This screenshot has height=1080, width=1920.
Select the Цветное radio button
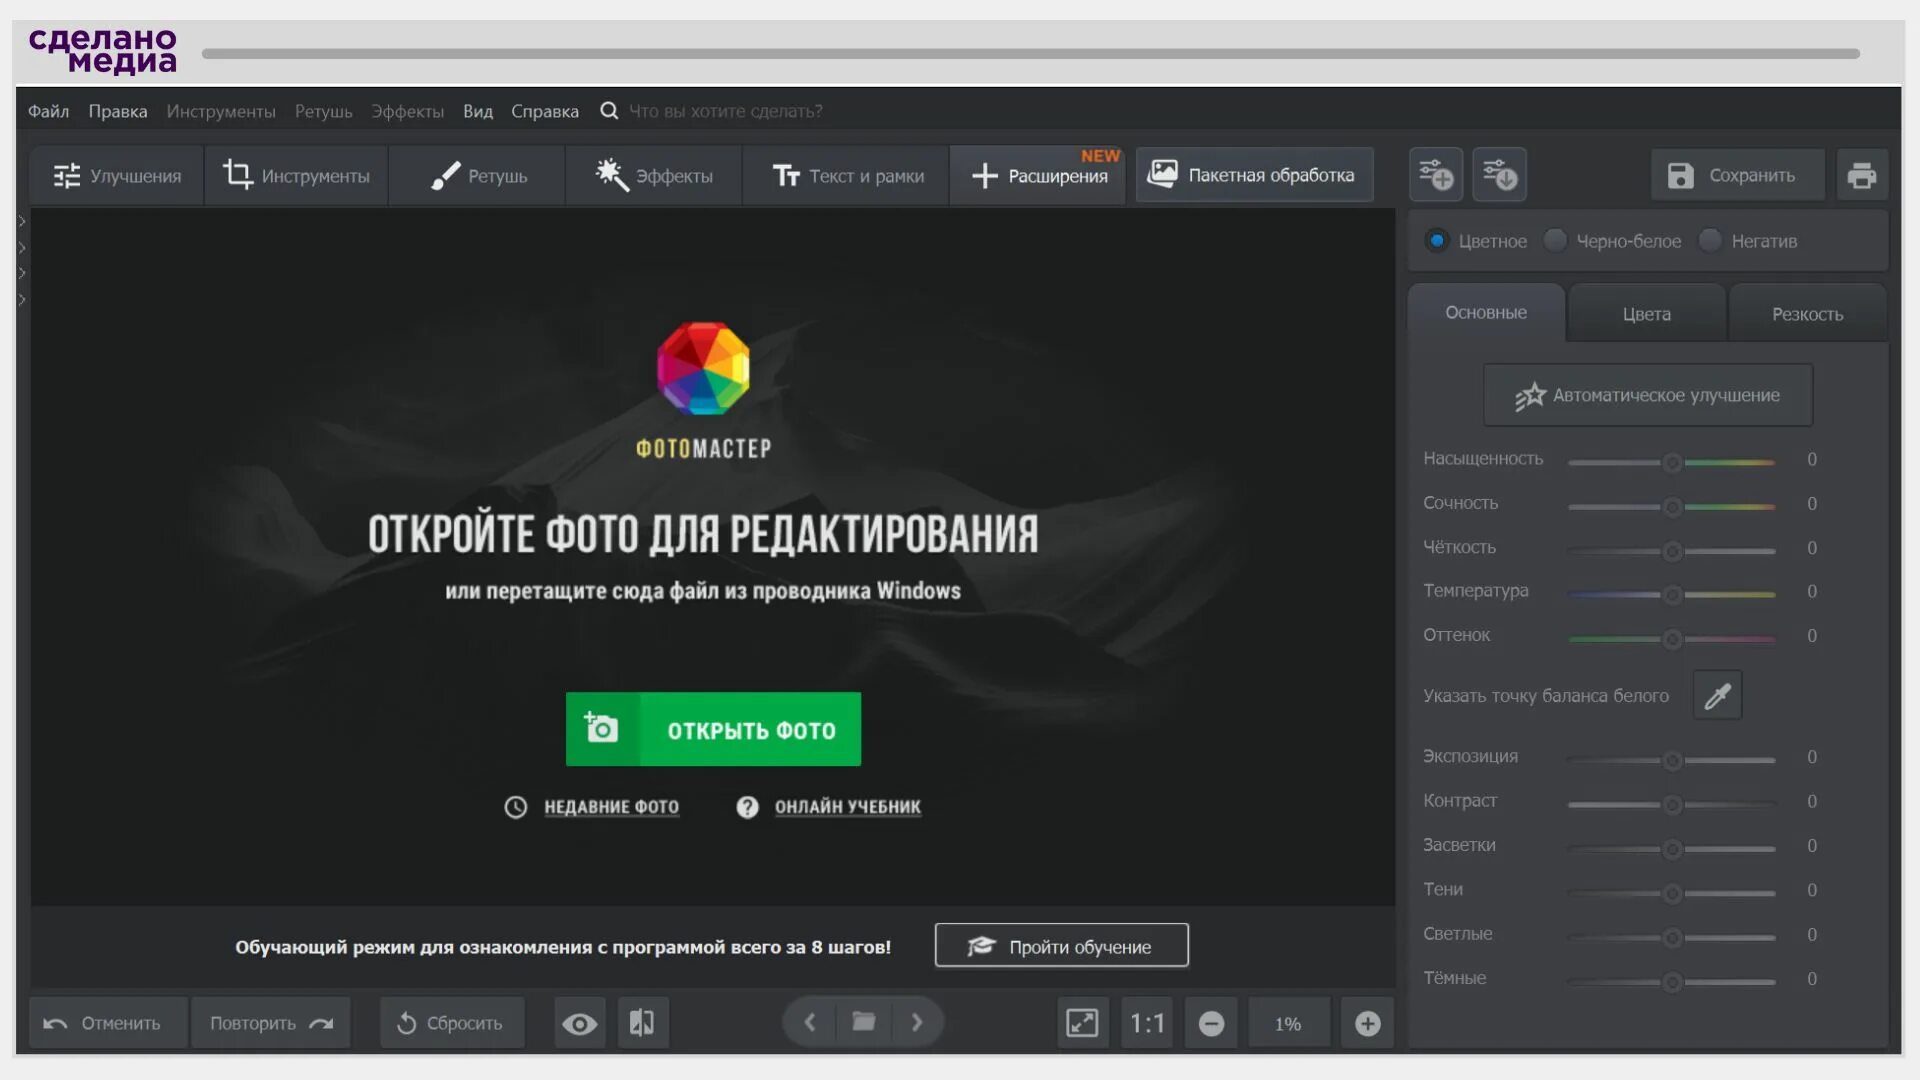tap(1437, 241)
